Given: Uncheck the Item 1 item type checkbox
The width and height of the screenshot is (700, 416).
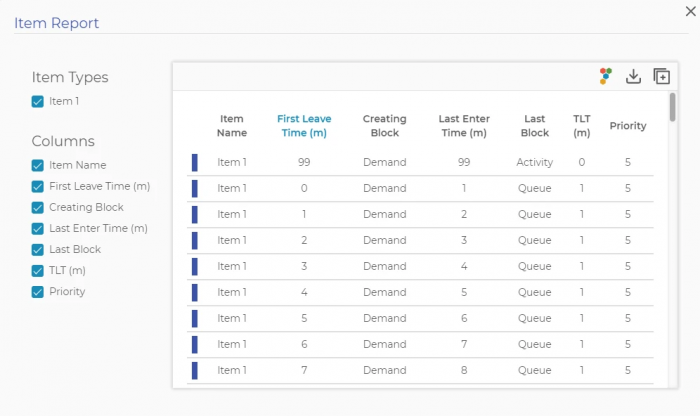Looking at the screenshot, I should (38, 102).
